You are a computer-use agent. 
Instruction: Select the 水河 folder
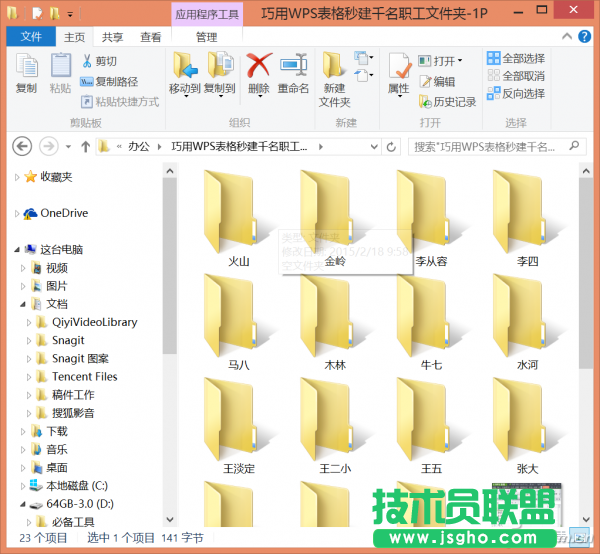tap(527, 322)
